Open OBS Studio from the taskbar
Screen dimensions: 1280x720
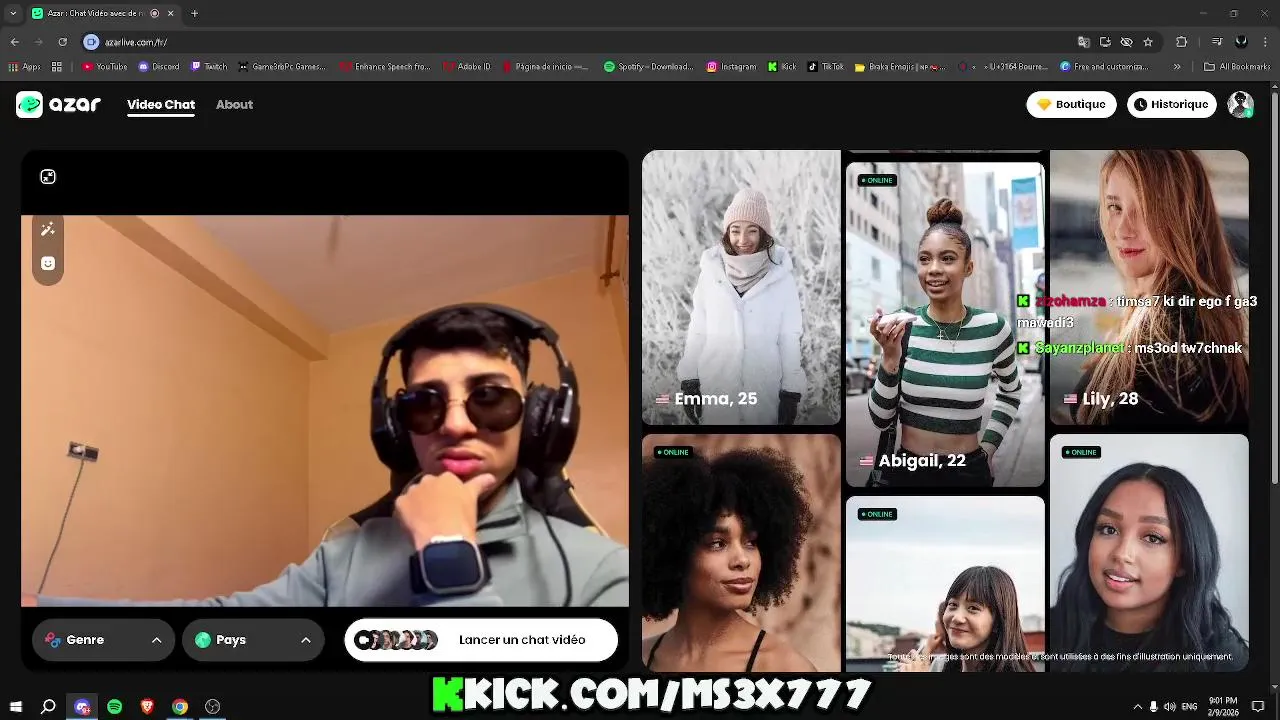[212, 706]
